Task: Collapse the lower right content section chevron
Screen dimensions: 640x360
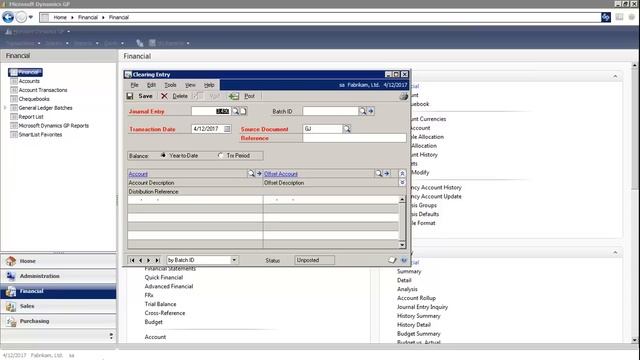Action: (615, 253)
